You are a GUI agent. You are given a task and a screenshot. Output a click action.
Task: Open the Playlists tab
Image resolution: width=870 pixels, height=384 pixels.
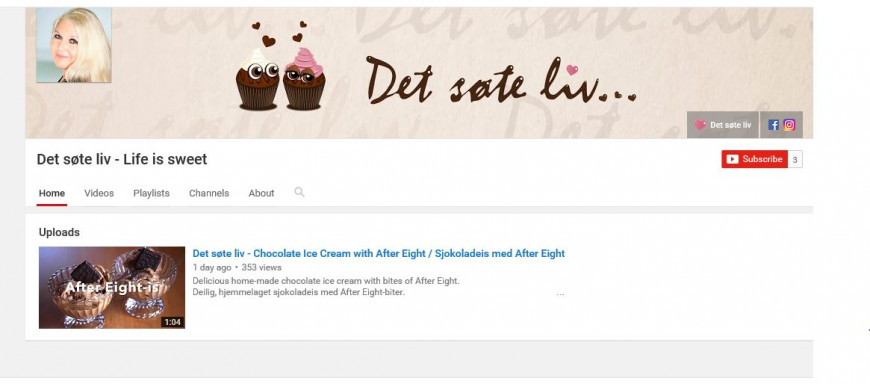(x=151, y=193)
